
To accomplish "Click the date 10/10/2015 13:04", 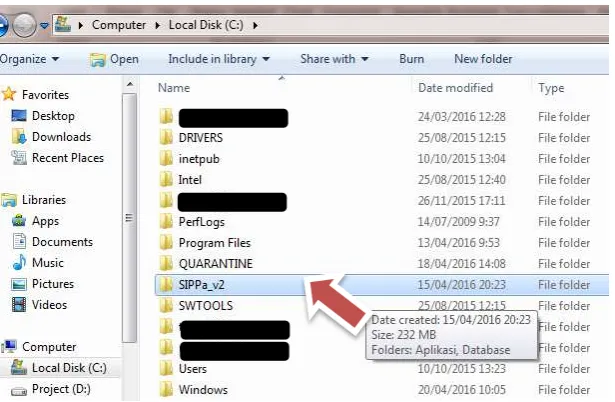I will coord(461,159).
